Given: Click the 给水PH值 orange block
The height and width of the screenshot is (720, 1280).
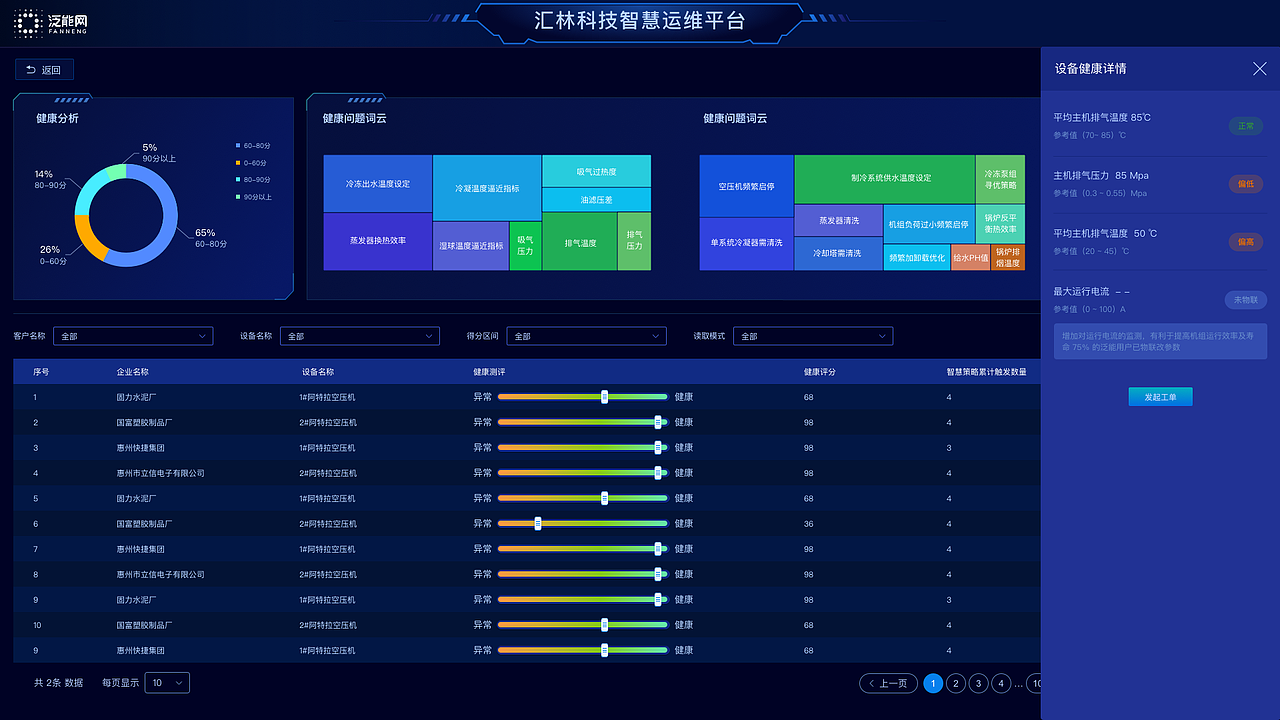Looking at the screenshot, I should click(970, 257).
